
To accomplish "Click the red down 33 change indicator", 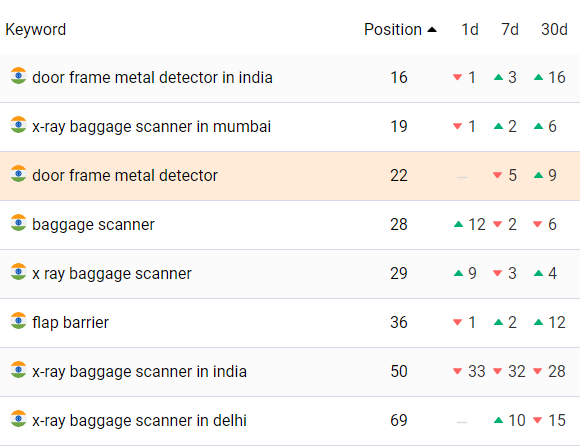I will pyautogui.click(x=469, y=372).
